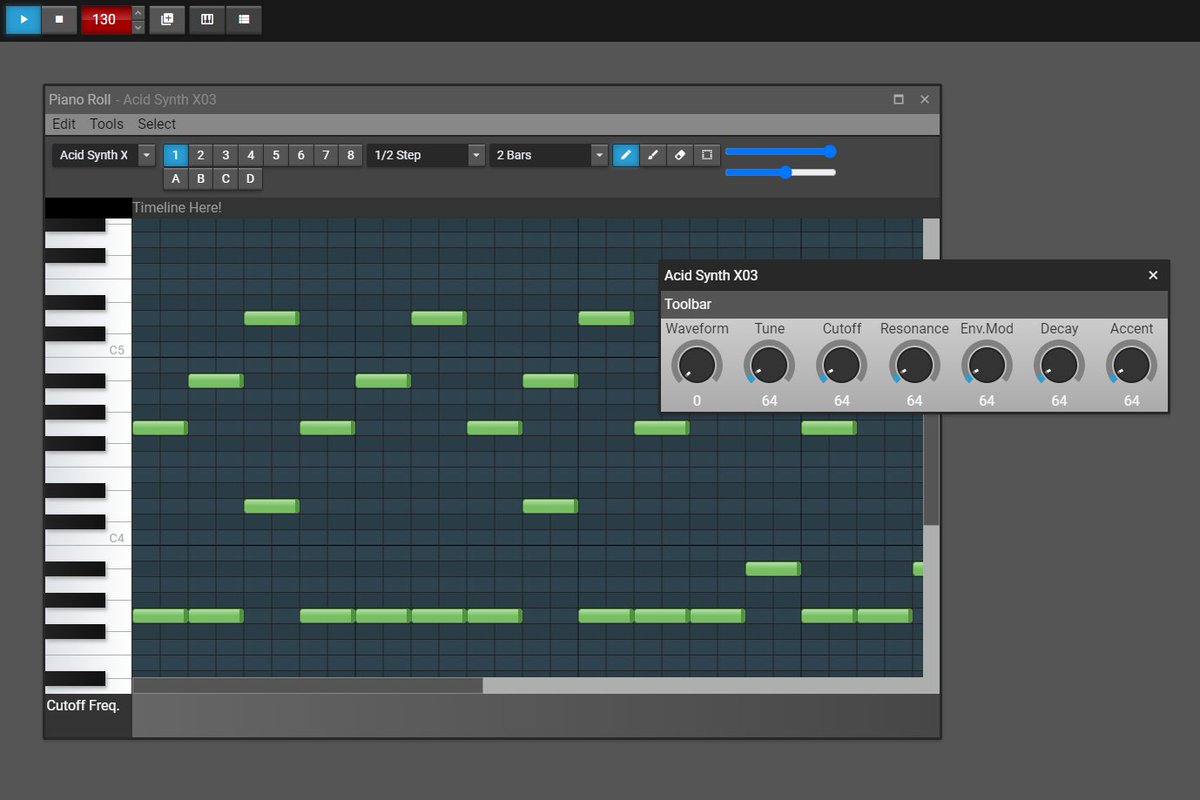This screenshot has height=800, width=1200.
Task: Click the add-pattern icon in top bar
Action: click(167, 19)
